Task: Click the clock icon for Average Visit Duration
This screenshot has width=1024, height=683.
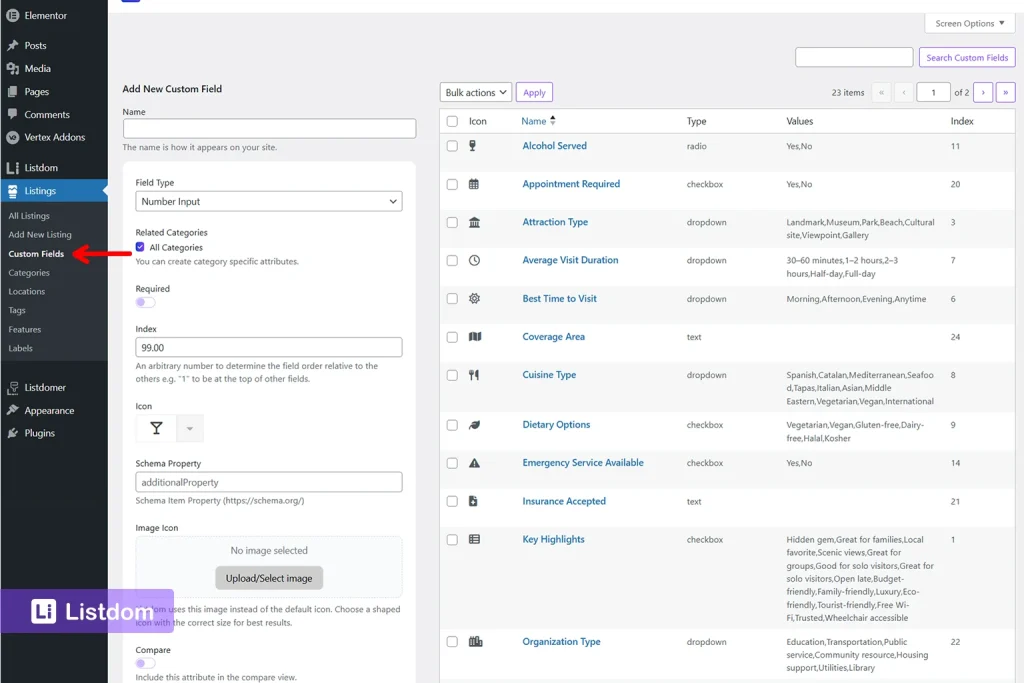Action: [x=474, y=260]
